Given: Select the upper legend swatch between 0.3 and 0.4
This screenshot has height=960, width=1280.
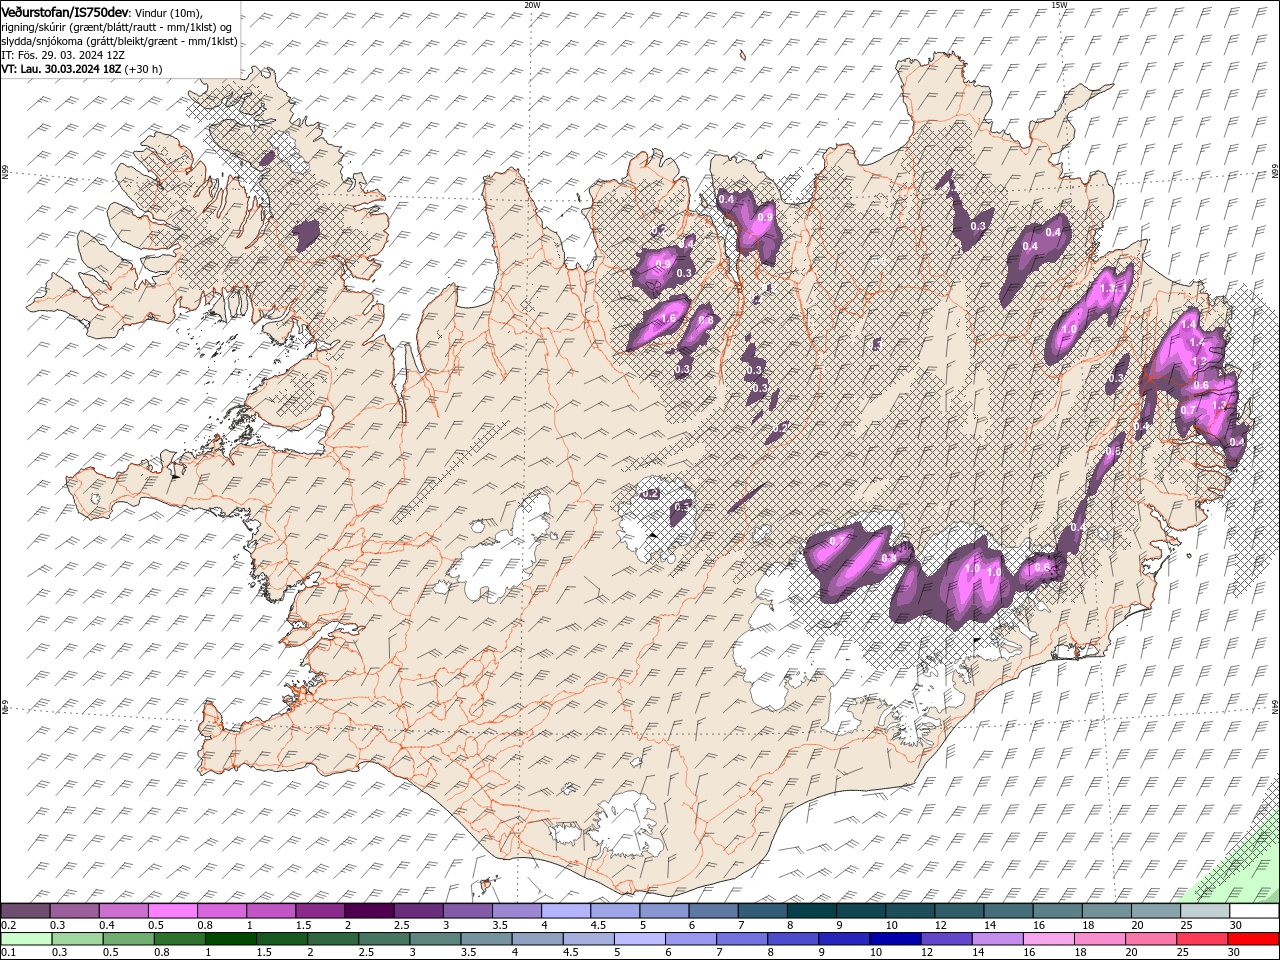Looking at the screenshot, I should [x=75, y=911].
